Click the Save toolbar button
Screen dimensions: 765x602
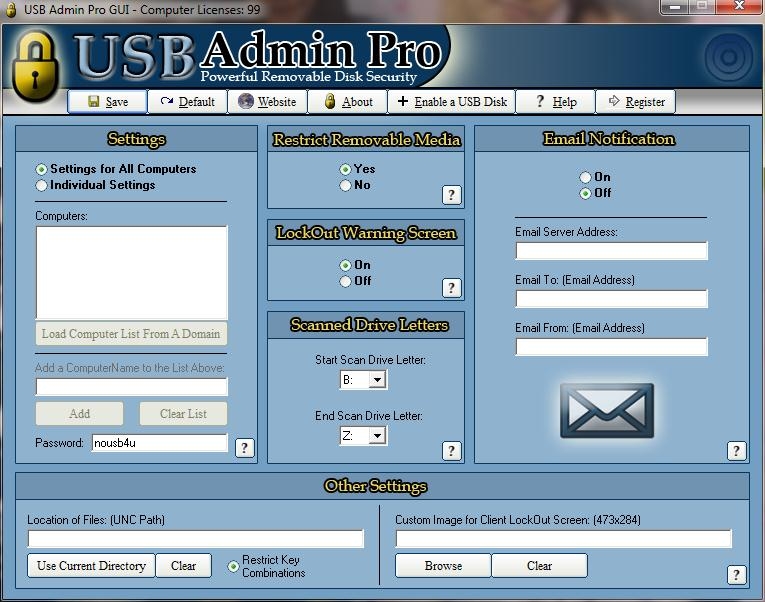pyautogui.click(x=107, y=101)
